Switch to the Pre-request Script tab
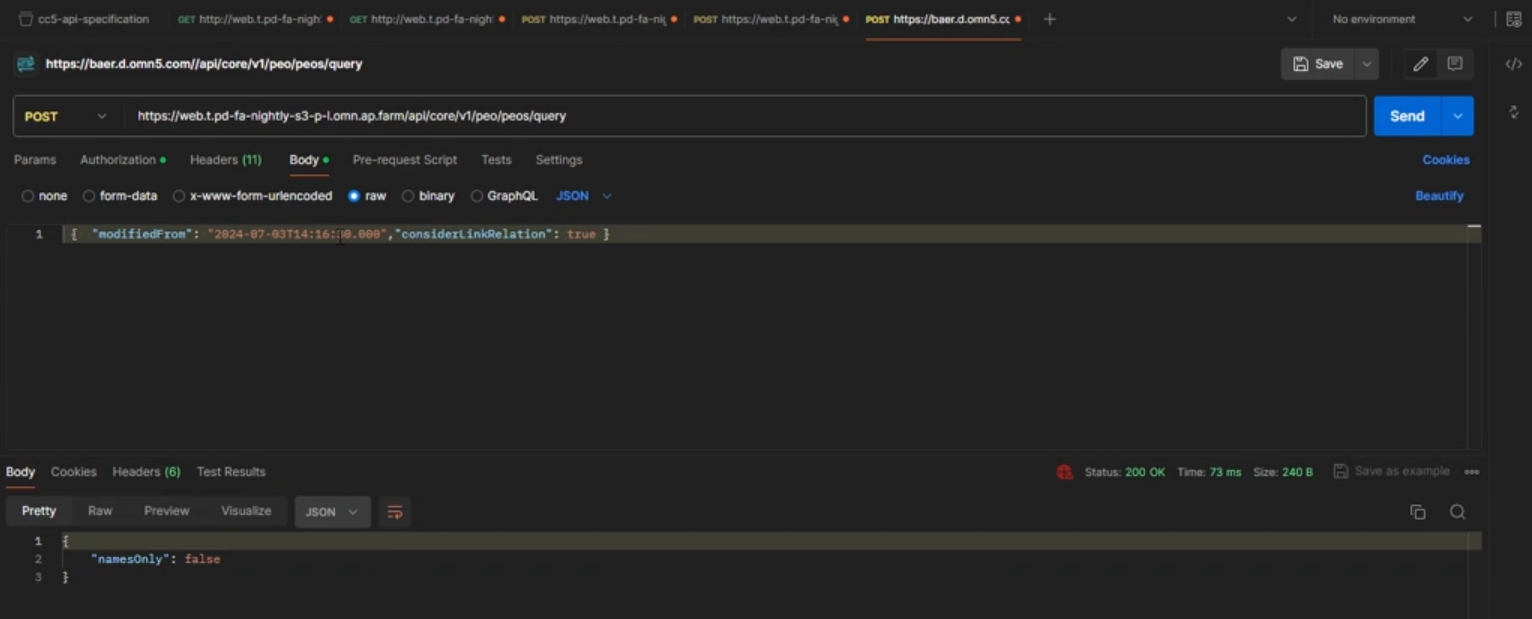Screen dimensions: 1532x619 [404, 160]
